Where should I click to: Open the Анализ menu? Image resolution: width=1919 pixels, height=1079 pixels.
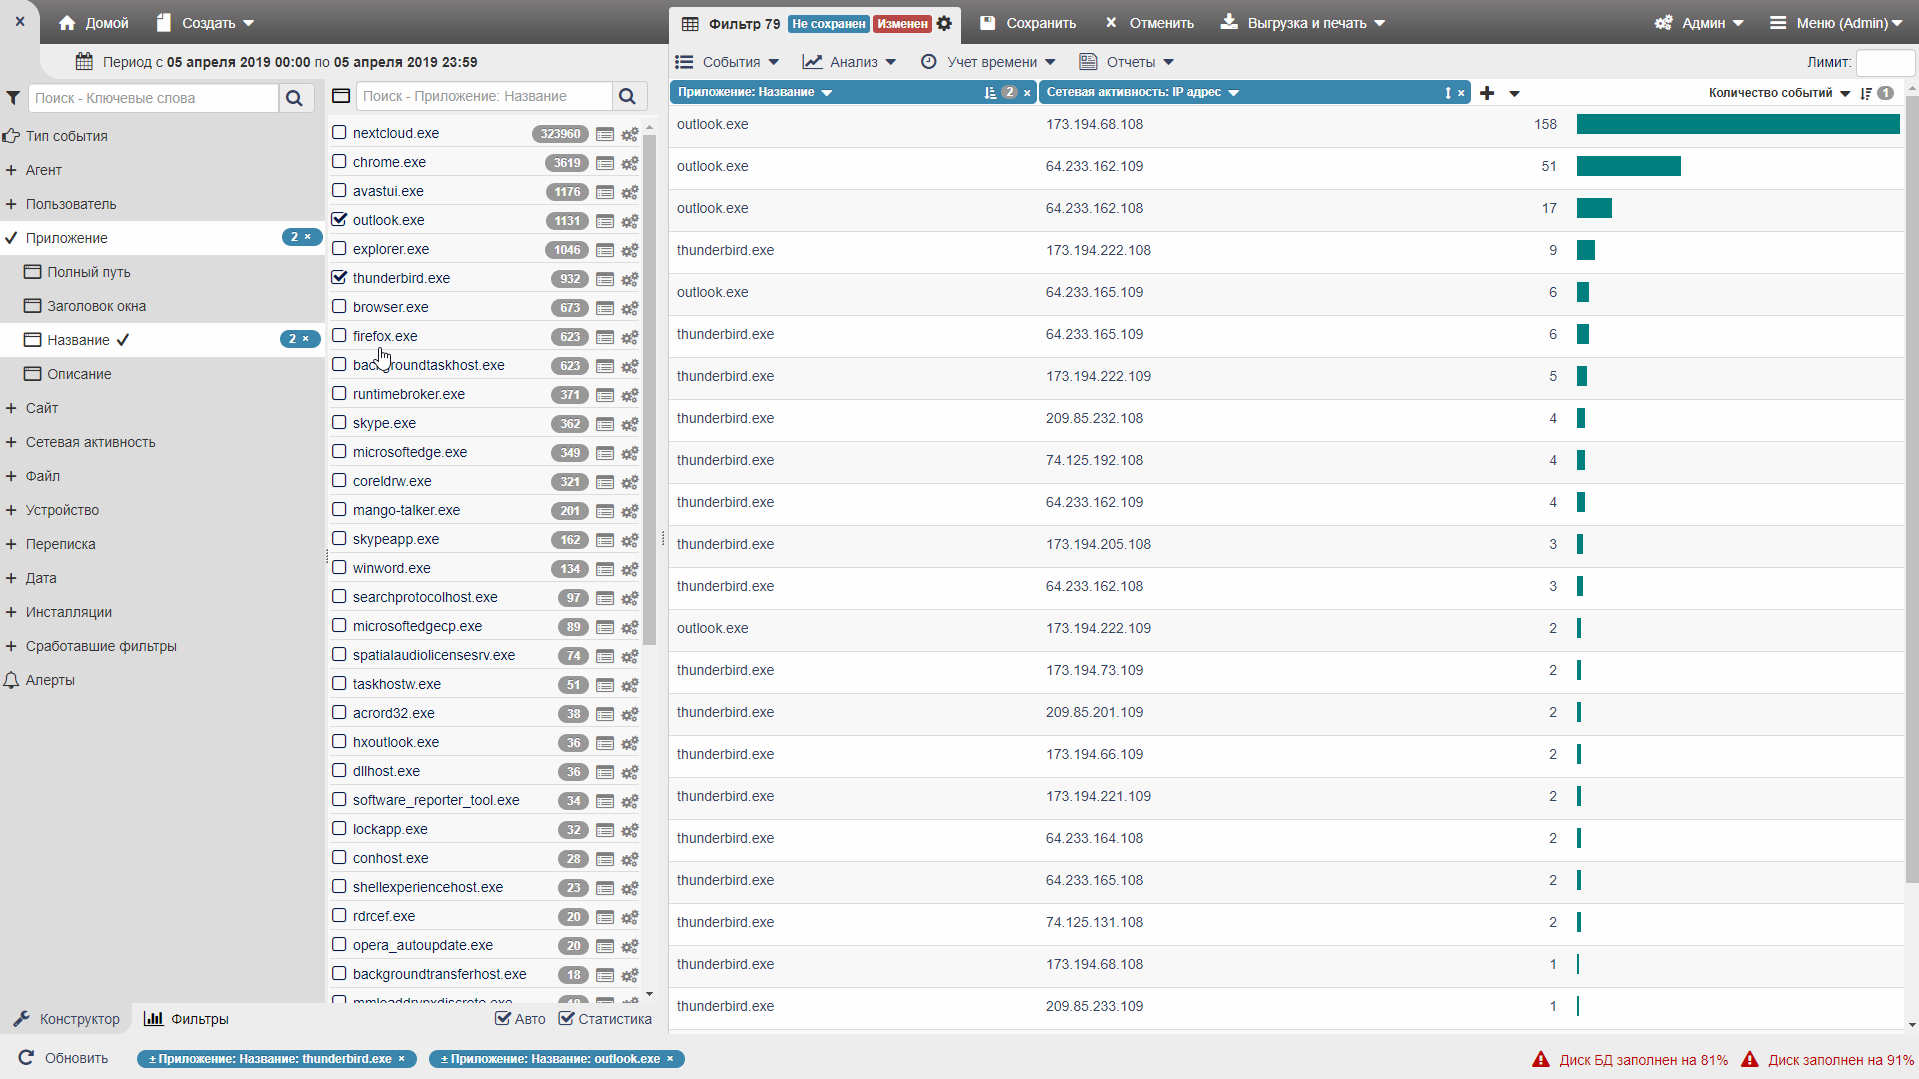850,62
